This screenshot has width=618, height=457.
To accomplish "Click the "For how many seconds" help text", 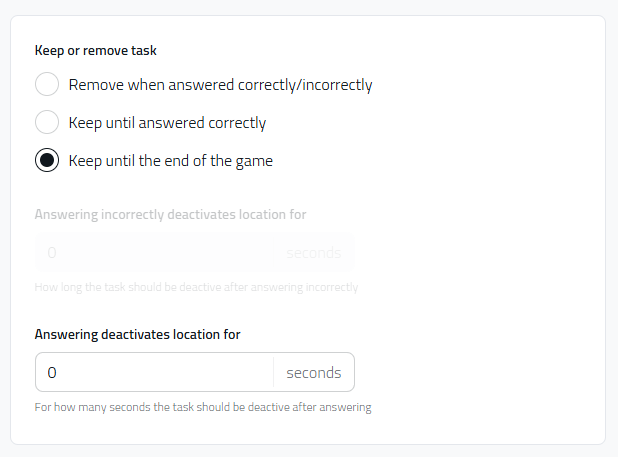I will [202, 407].
